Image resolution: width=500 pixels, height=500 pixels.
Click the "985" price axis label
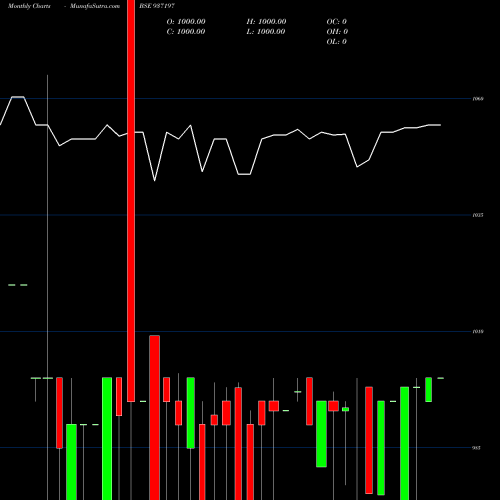click(477, 448)
